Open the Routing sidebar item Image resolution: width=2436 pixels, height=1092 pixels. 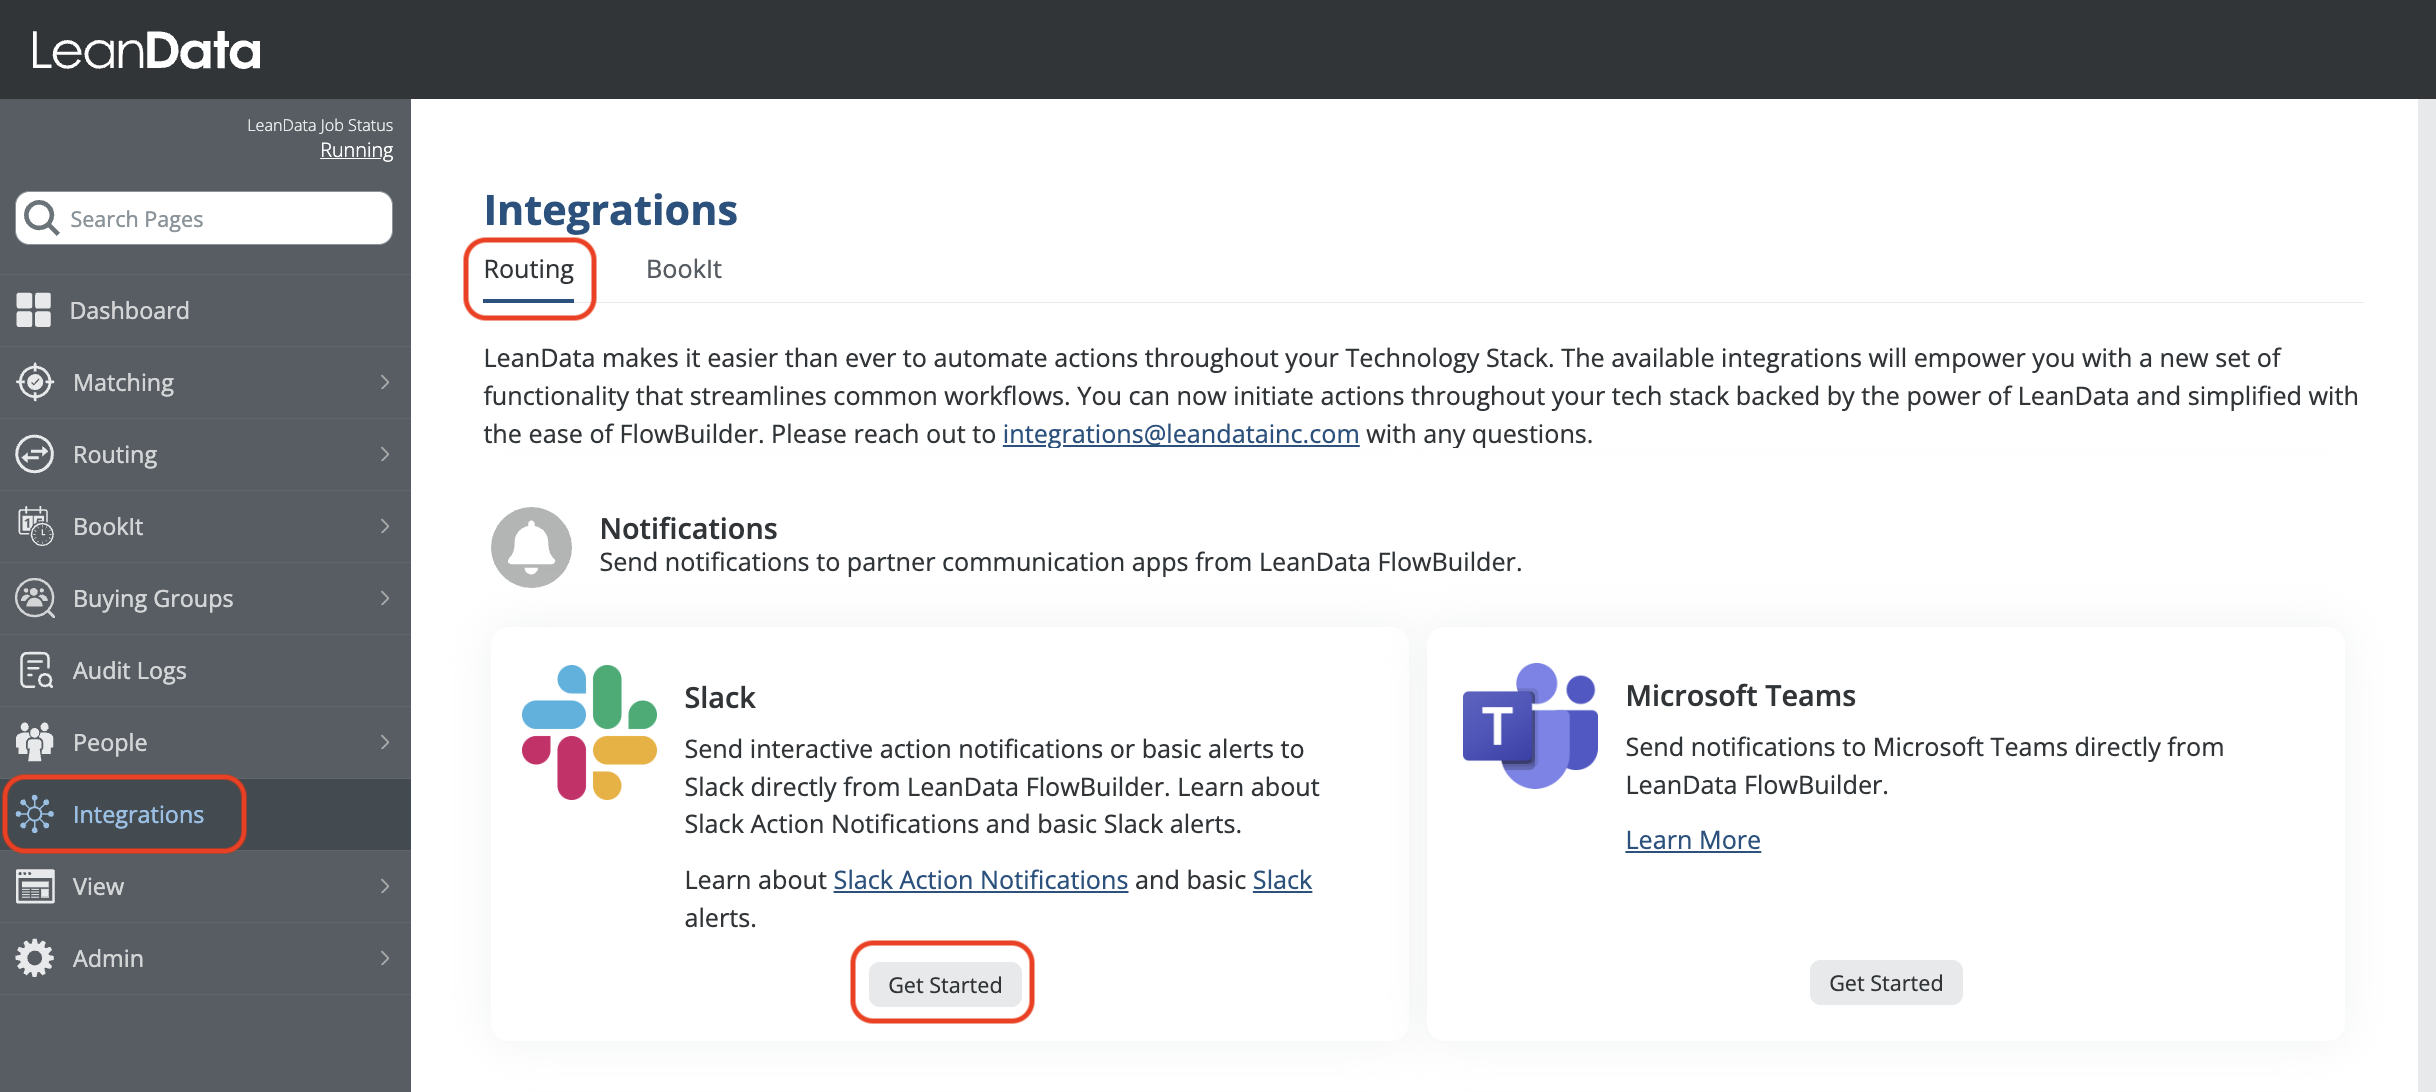(205, 454)
